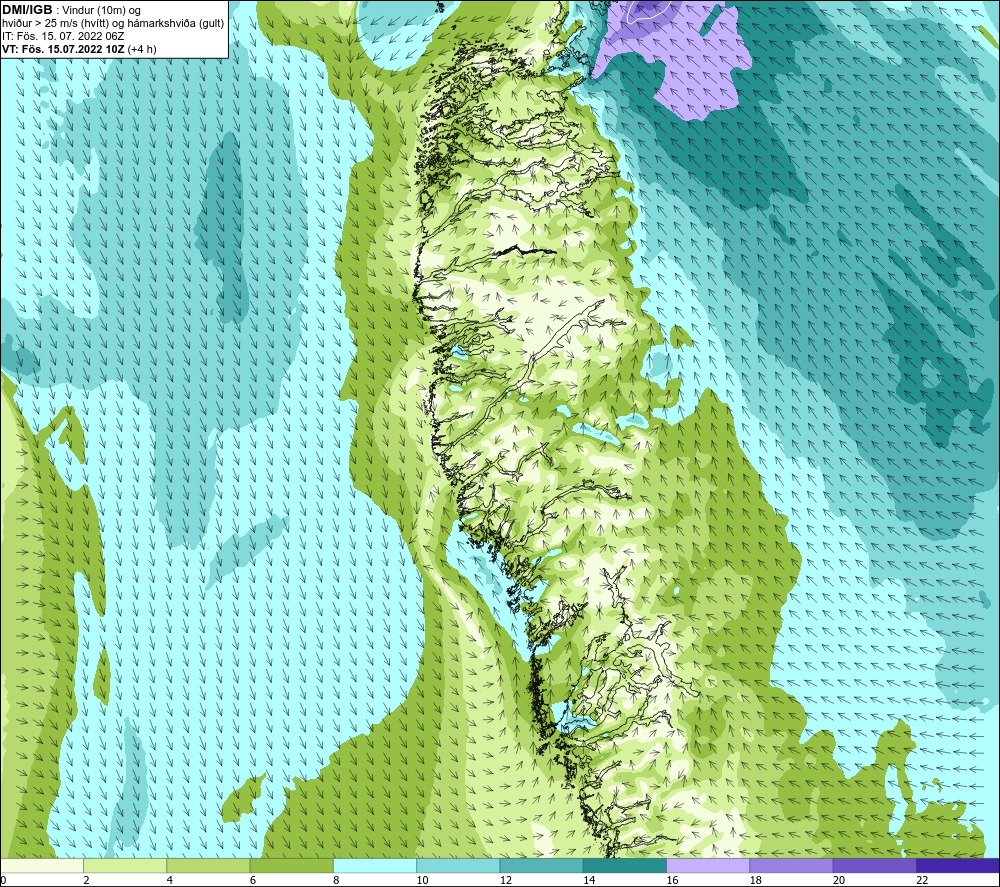Pick the medium green 4–6 m/s legend swatch
Viewport: 1000px width, 887px height.
click(x=208, y=866)
